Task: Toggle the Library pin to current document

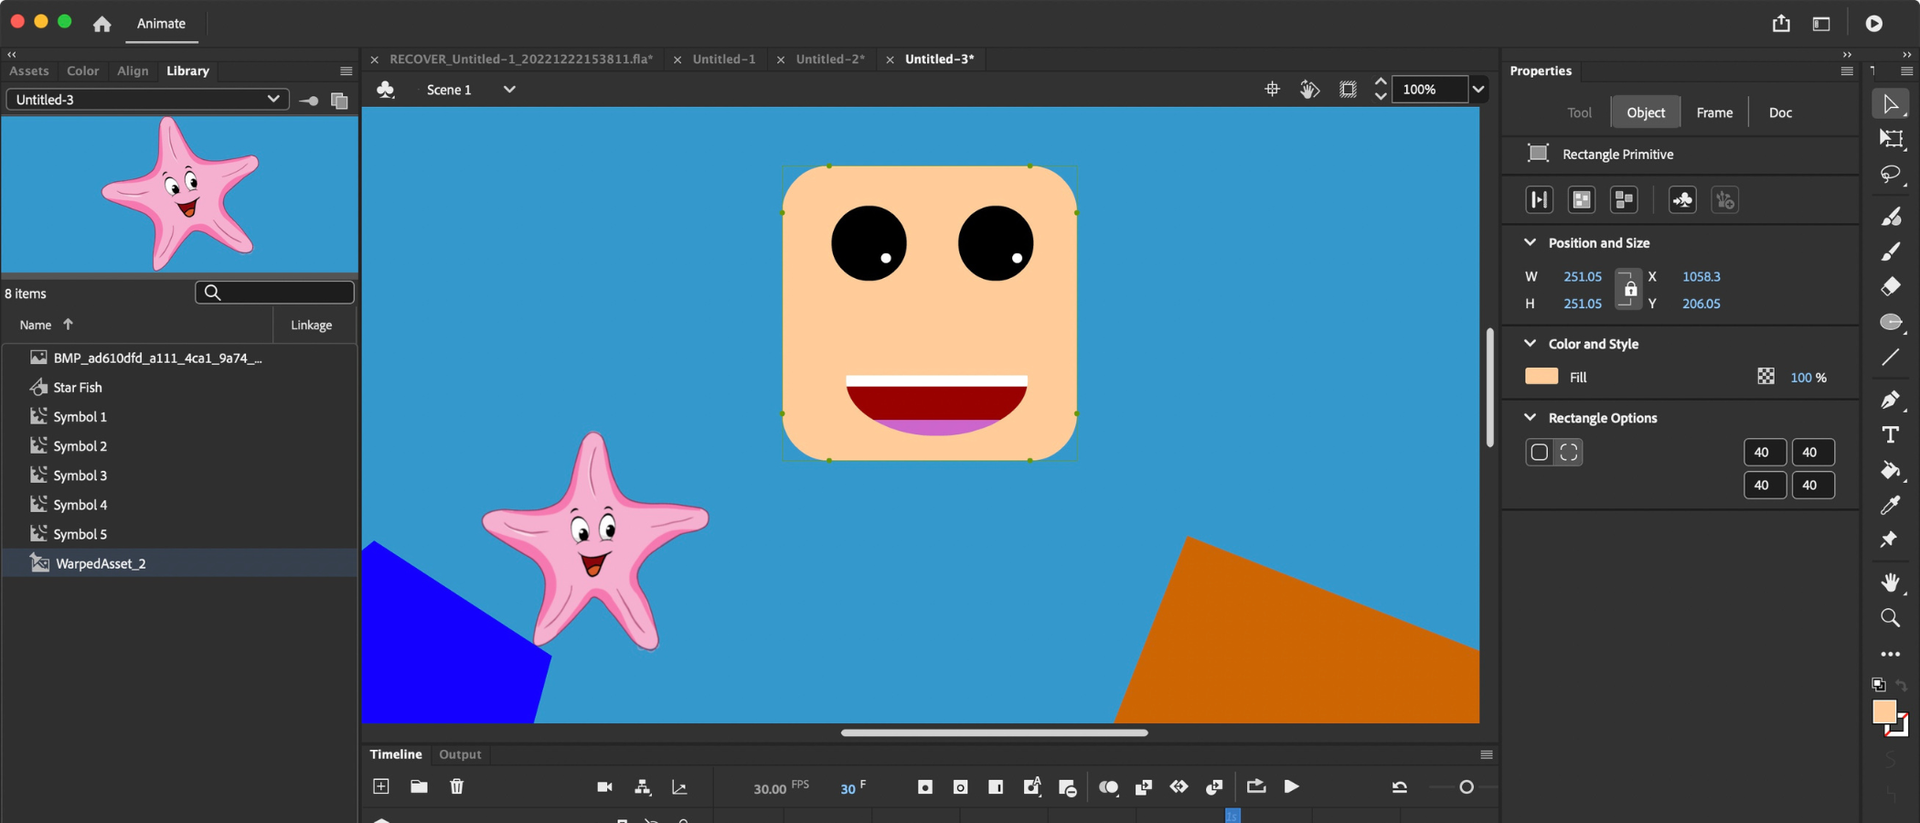Action: [x=308, y=100]
